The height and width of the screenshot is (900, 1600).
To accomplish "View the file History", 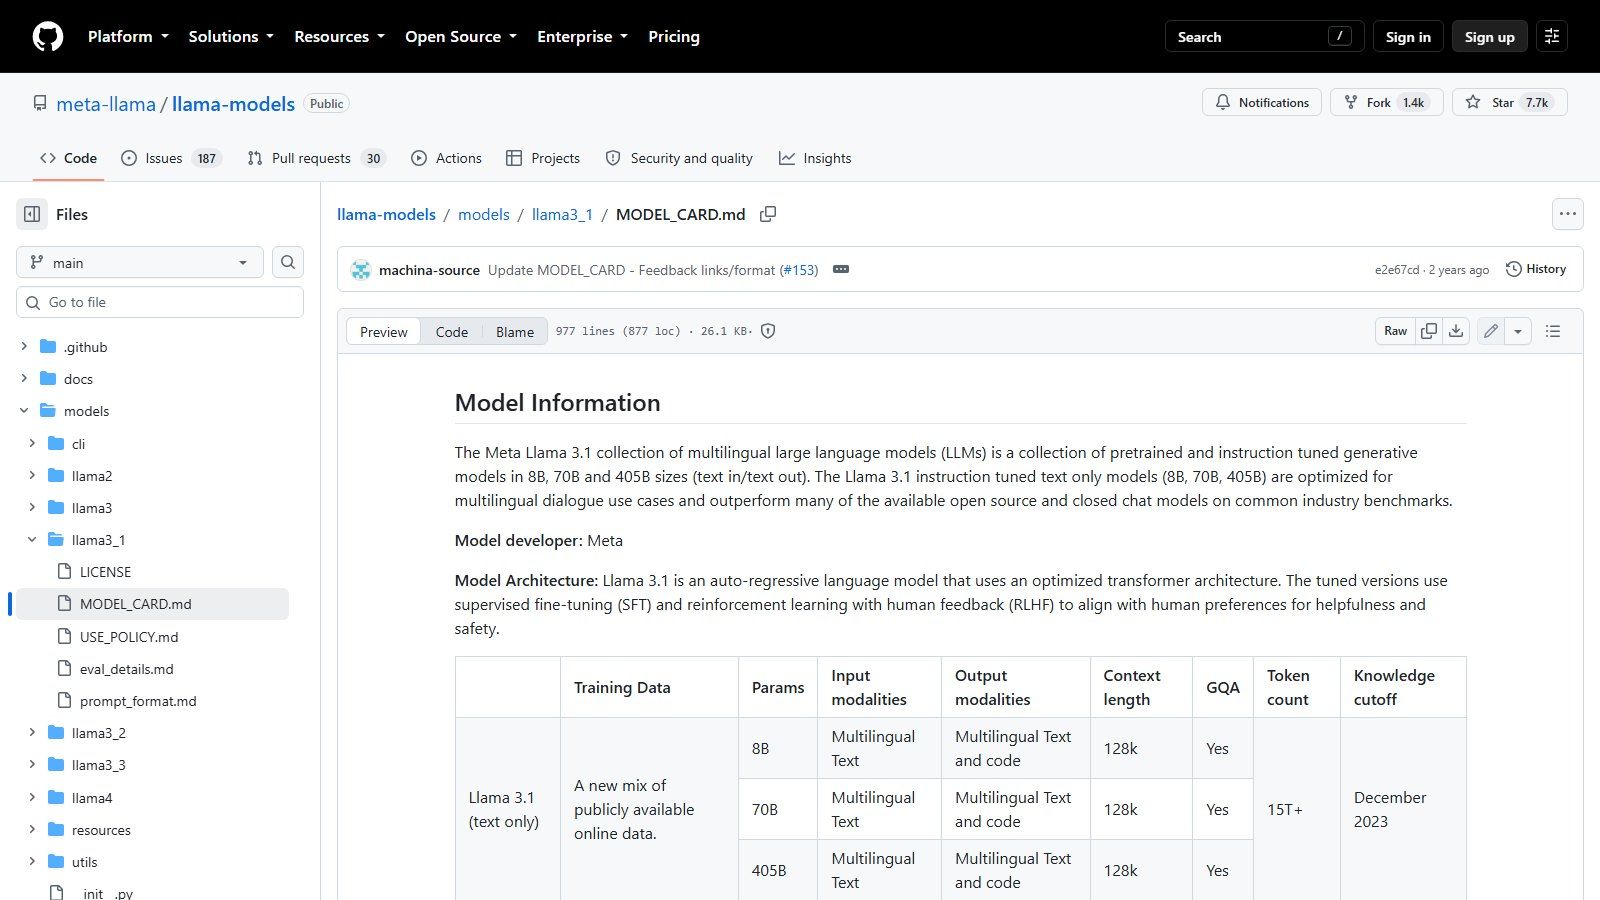I will coord(1536,269).
